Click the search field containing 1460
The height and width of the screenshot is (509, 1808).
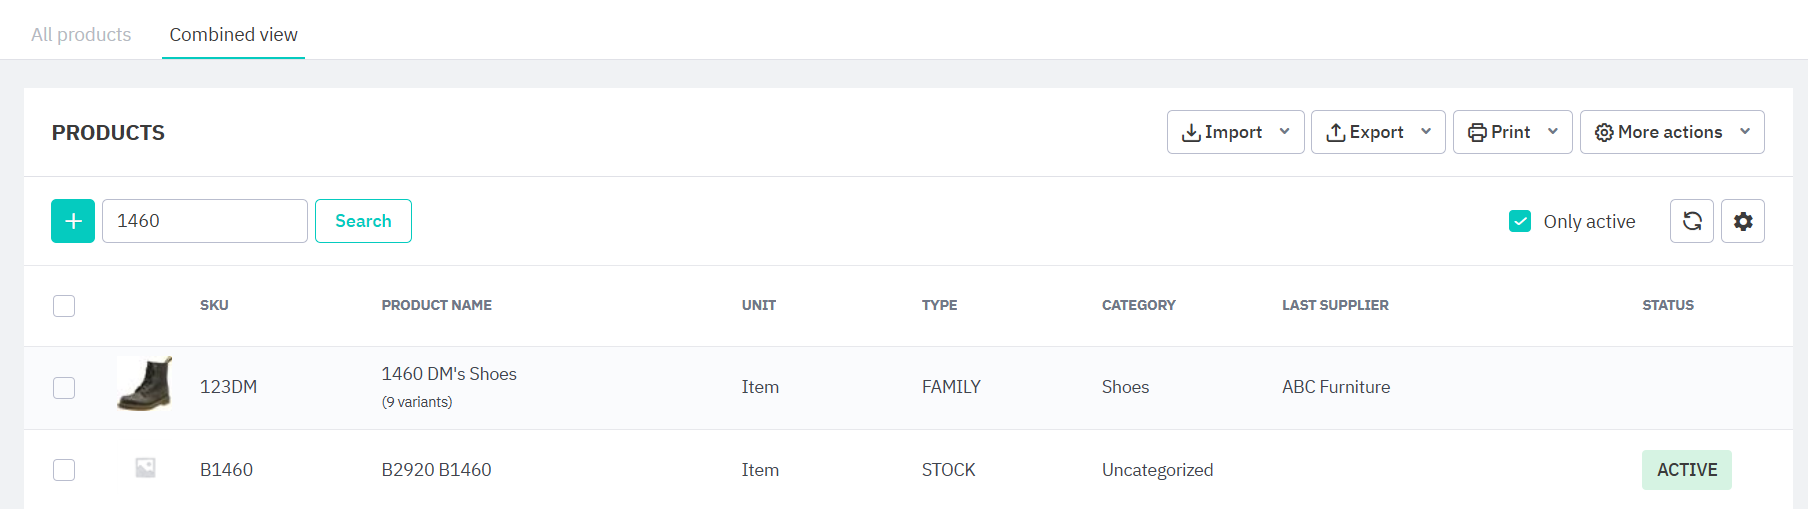(x=205, y=221)
